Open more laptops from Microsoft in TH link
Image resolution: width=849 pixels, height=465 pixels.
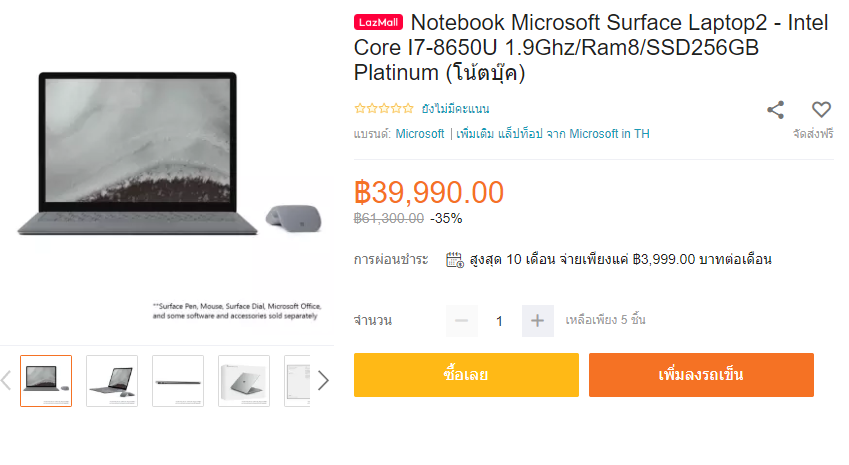coord(552,134)
